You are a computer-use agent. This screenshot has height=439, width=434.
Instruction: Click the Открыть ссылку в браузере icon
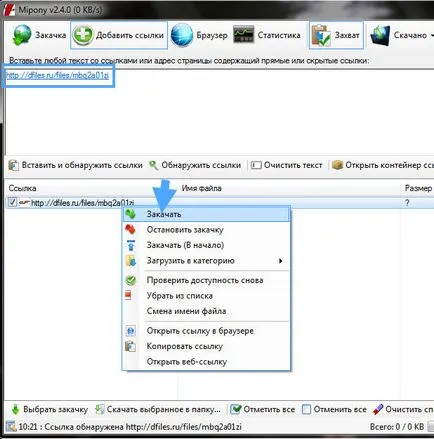[131, 331]
